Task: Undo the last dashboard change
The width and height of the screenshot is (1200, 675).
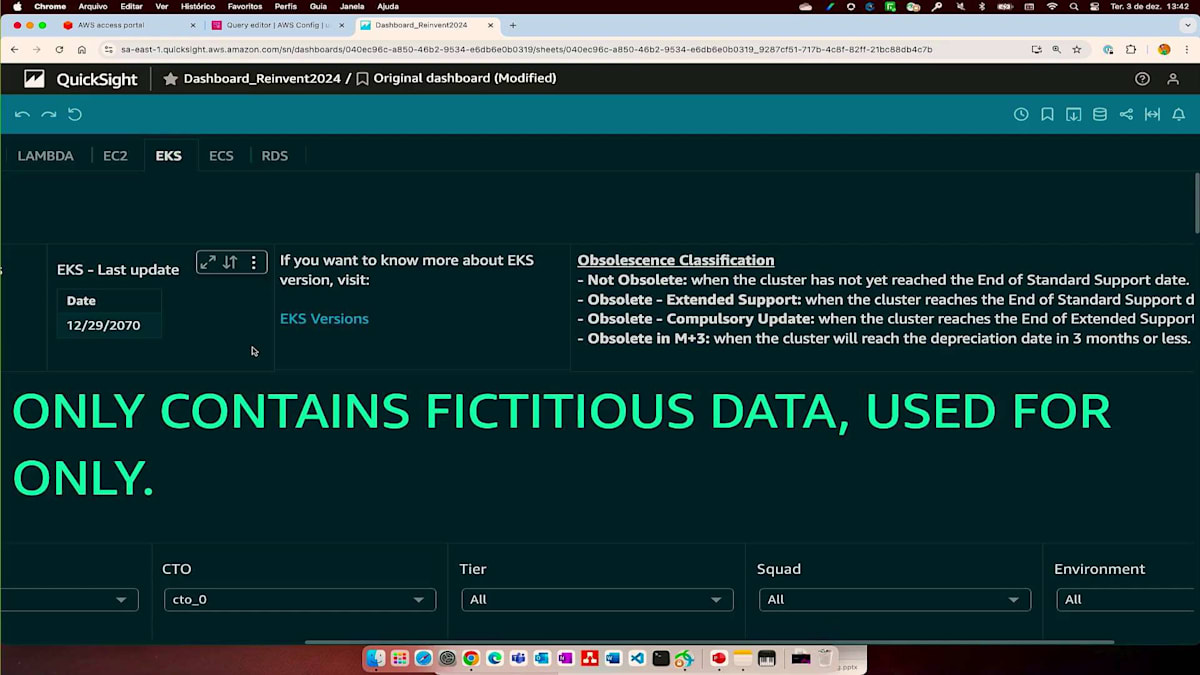Action: click(x=22, y=114)
